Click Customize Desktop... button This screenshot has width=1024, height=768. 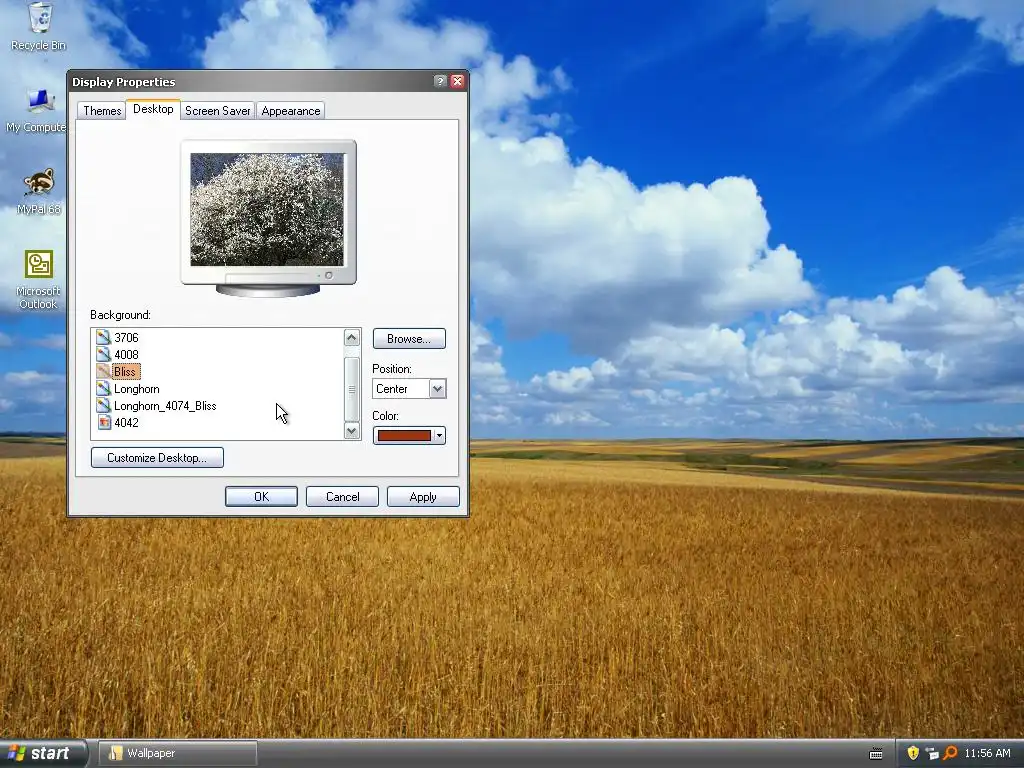pos(157,457)
